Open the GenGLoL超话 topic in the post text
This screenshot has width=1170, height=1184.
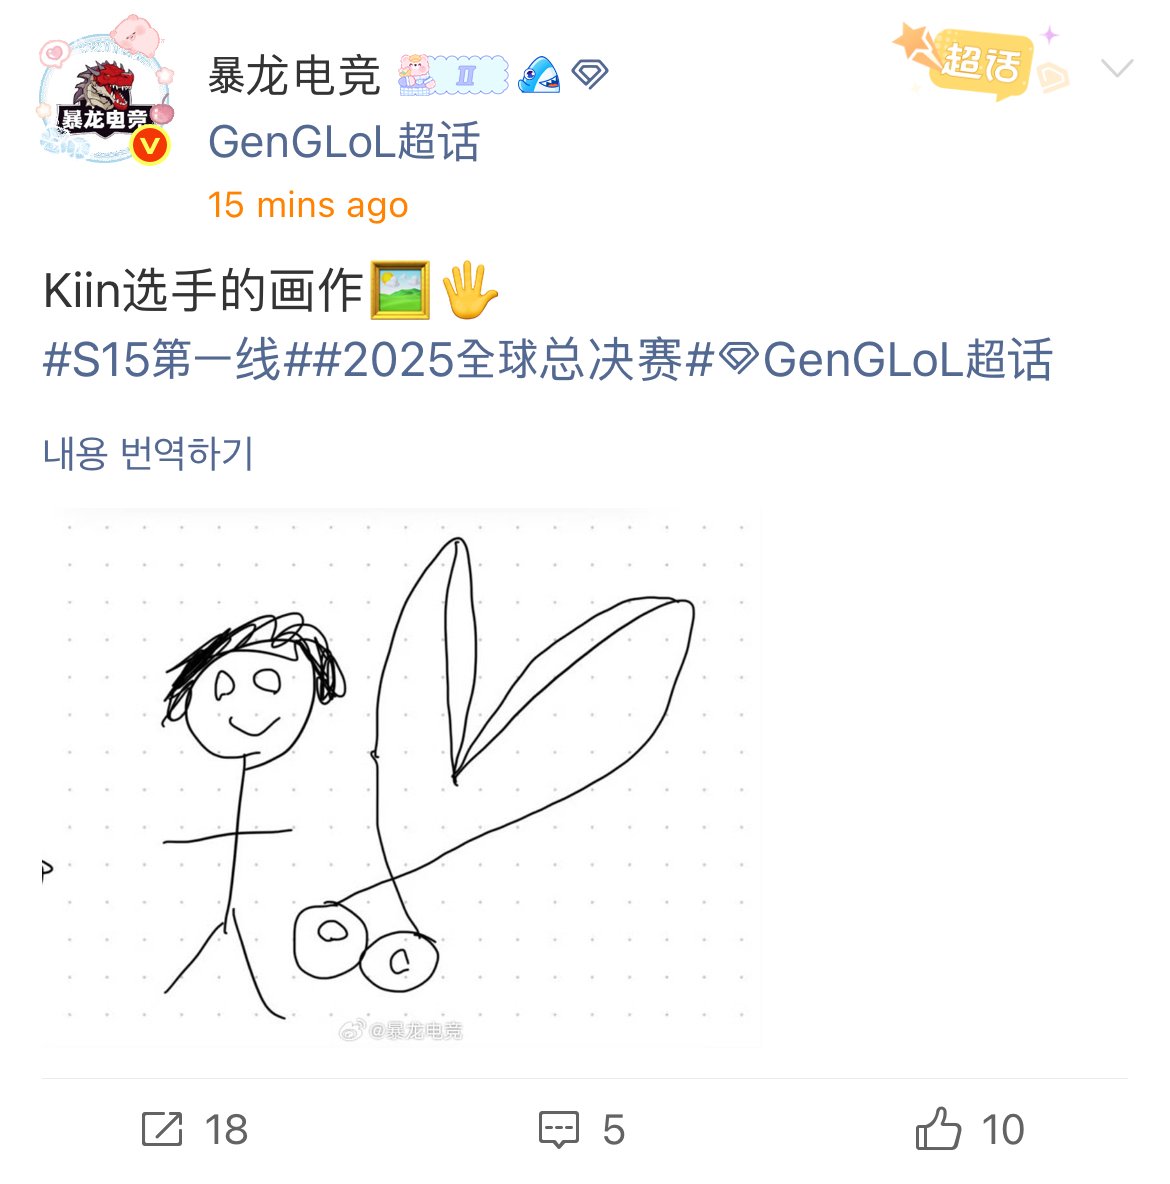click(x=884, y=359)
